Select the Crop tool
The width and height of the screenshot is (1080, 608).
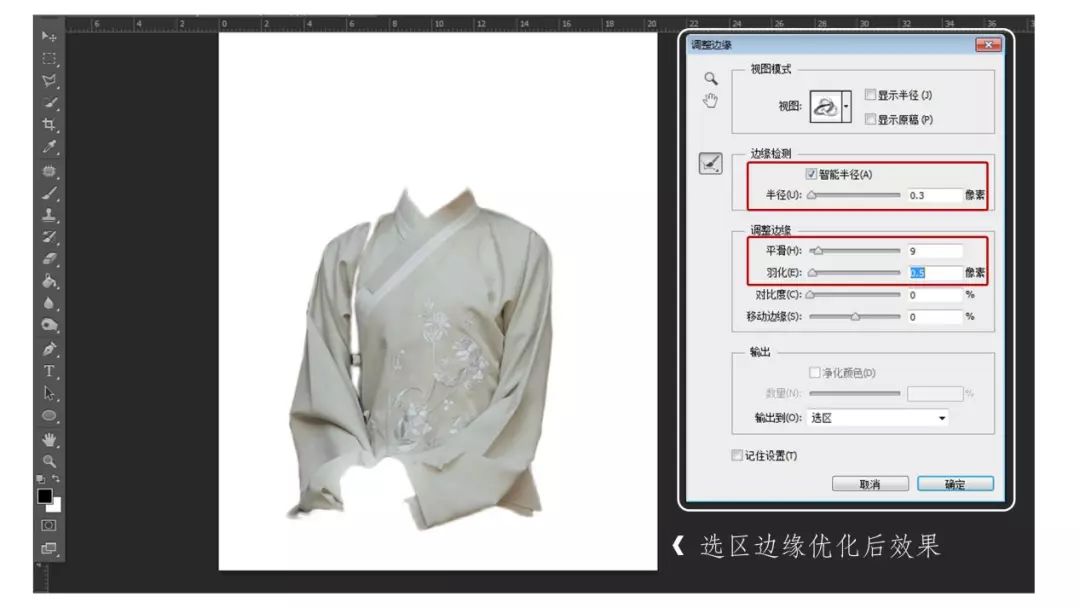[x=49, y=125]
